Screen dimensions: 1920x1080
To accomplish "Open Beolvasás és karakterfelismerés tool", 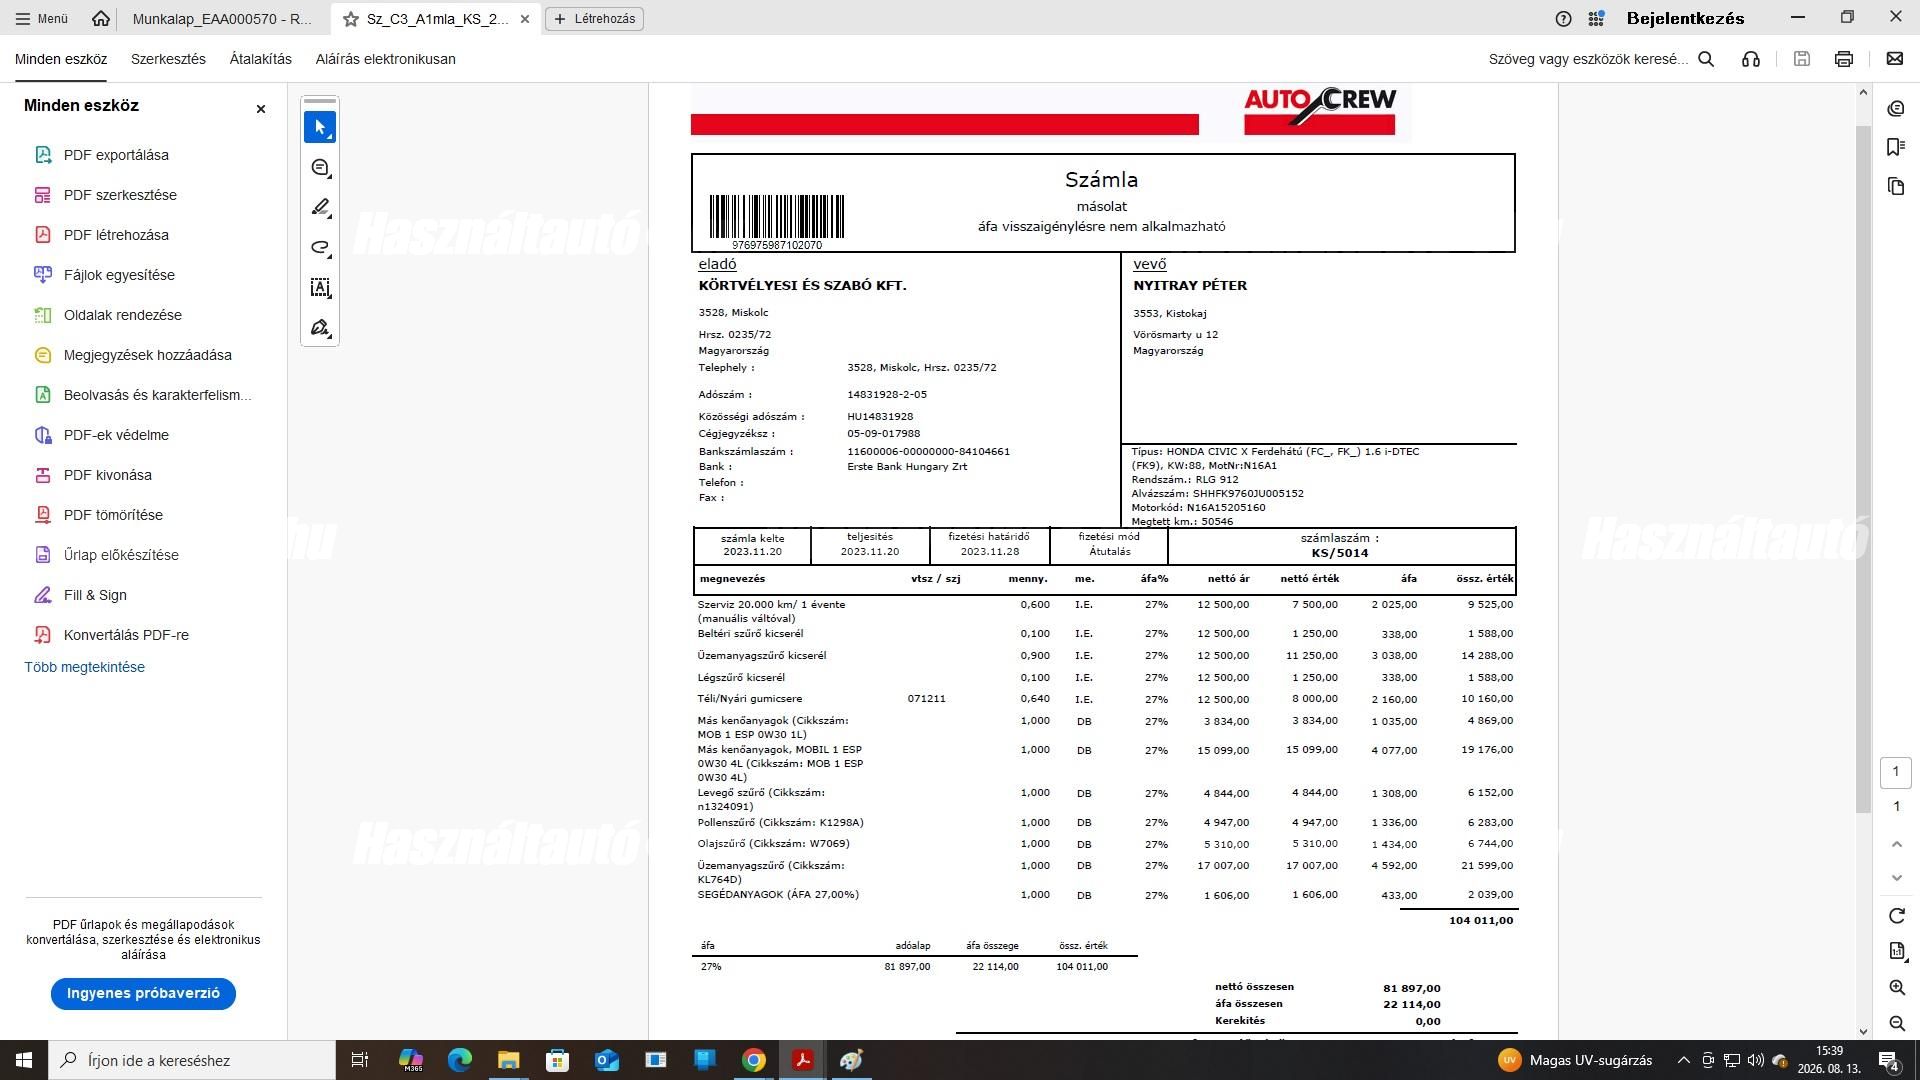I will pyautogui.click(x=144, y=395).
